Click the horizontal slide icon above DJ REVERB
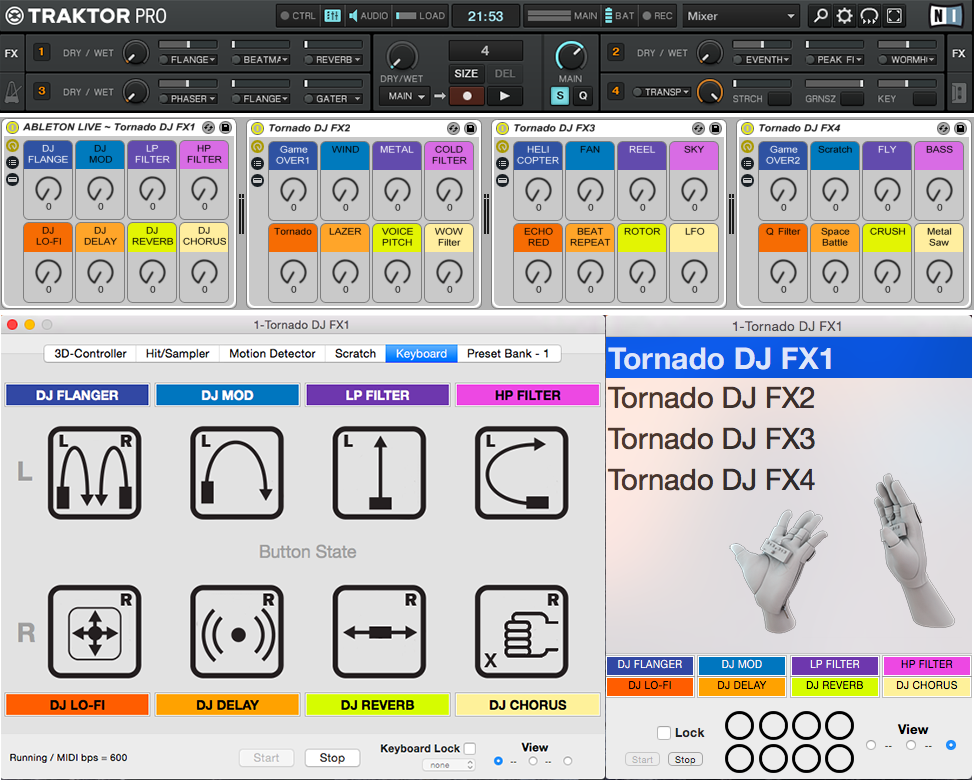 [380, 632]
